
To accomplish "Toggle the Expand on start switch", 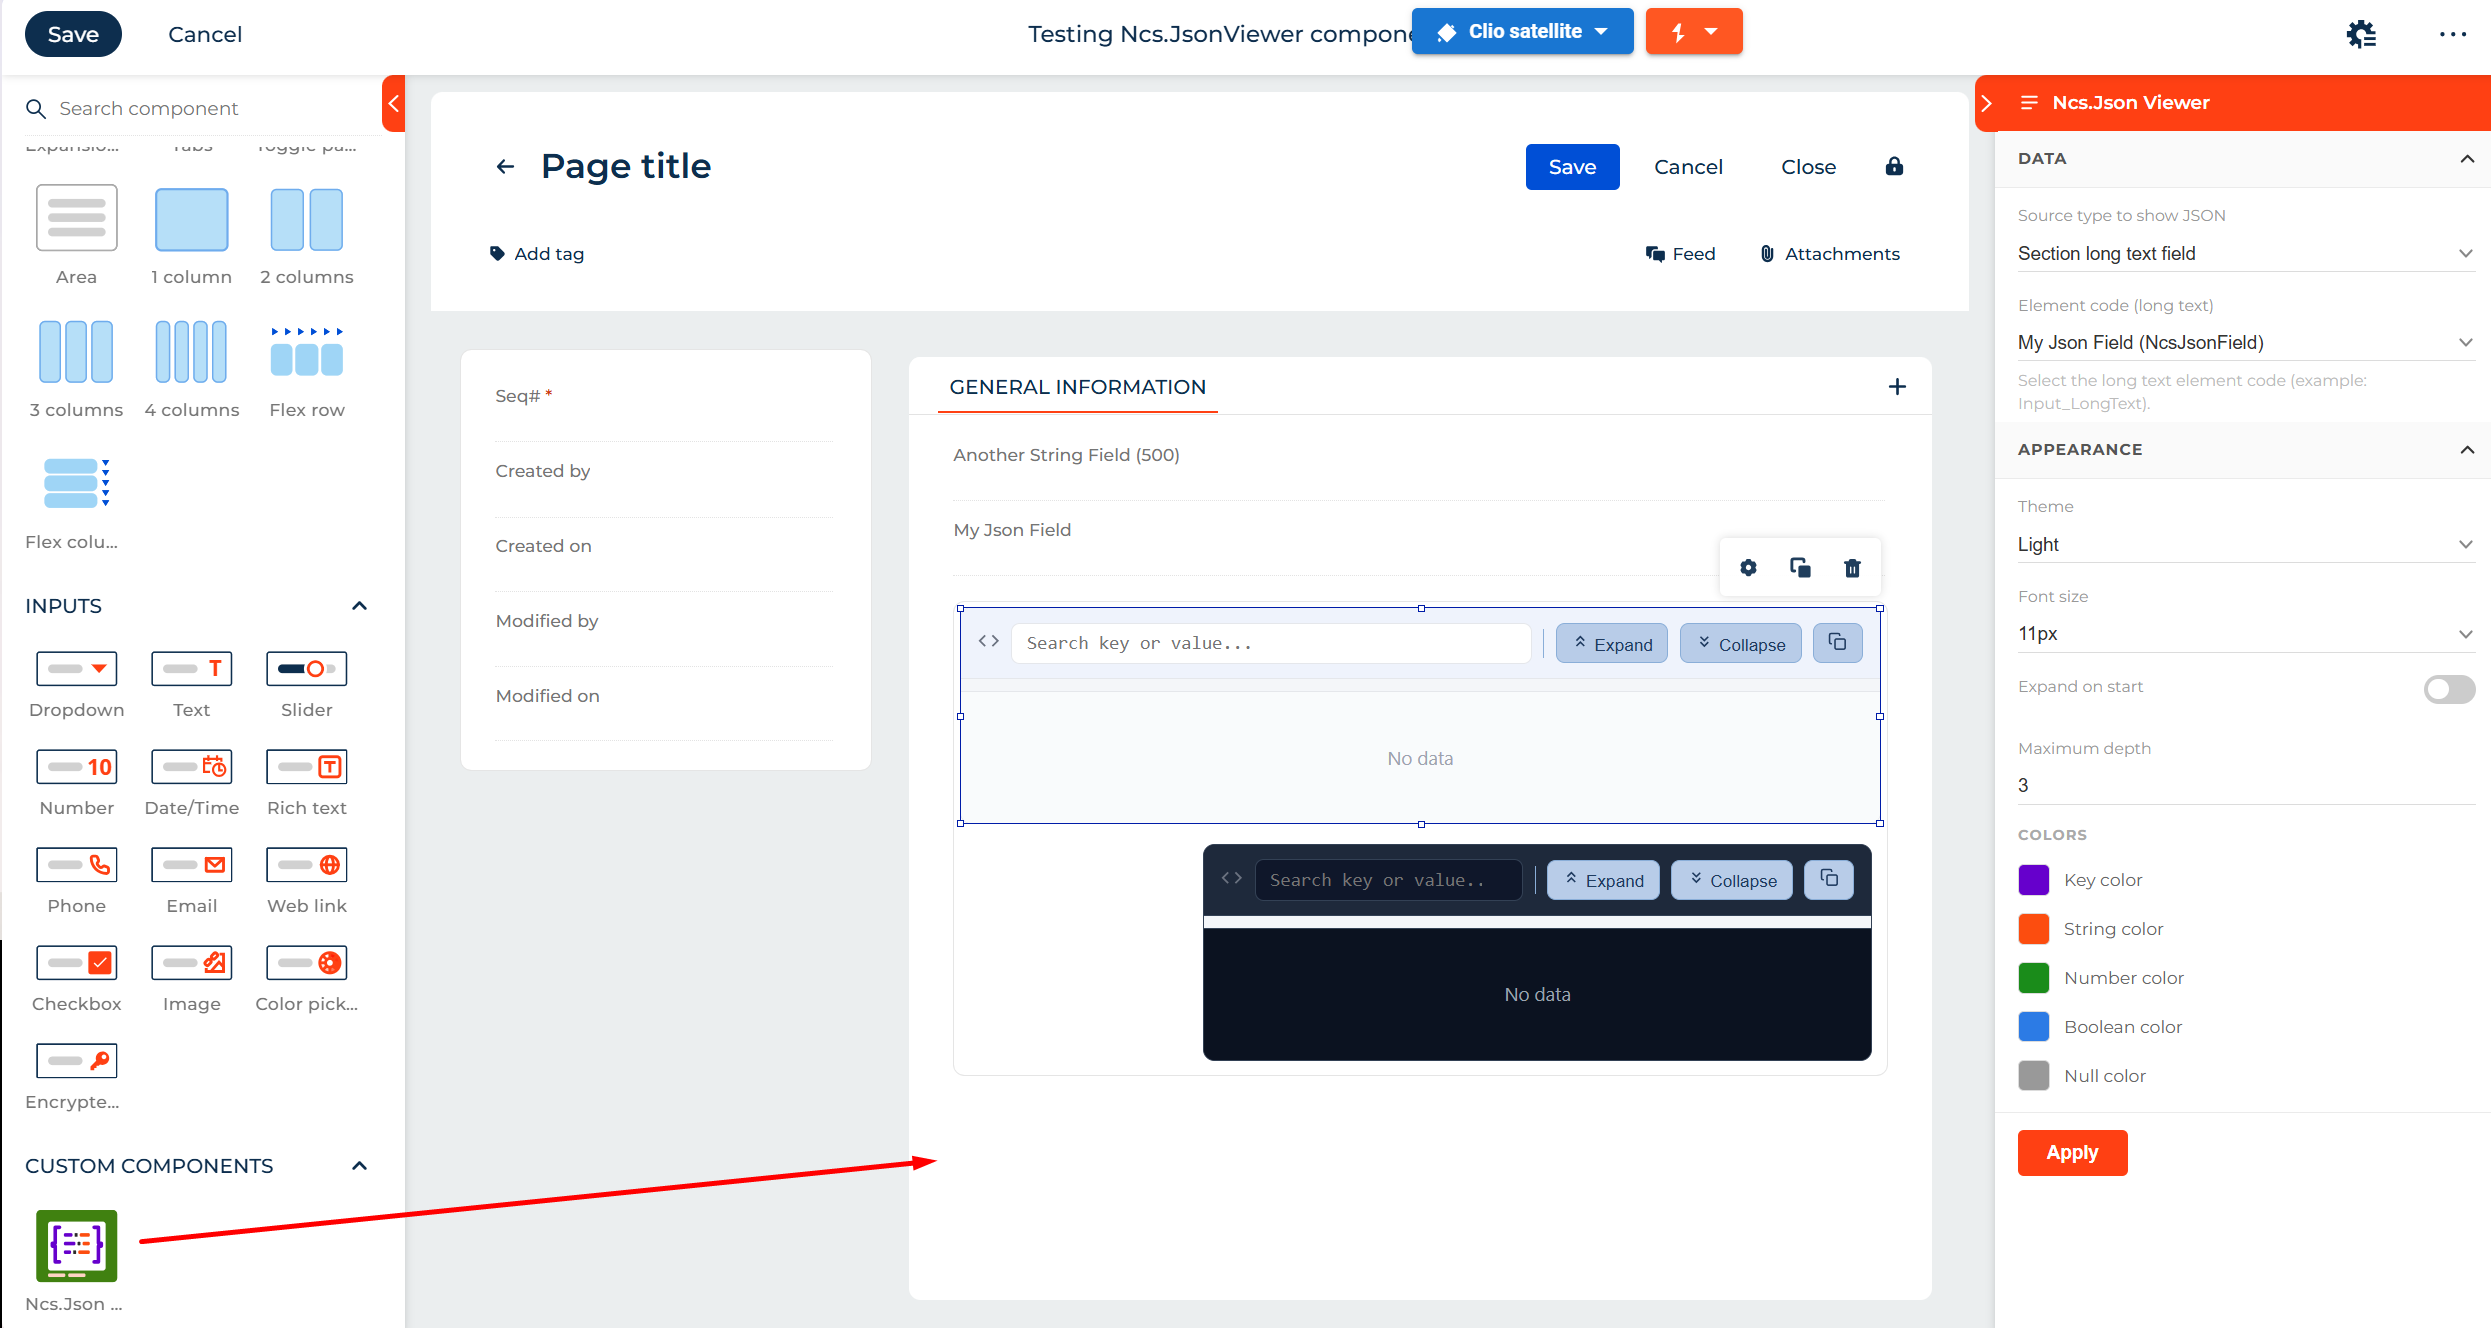I will (x=2449, y=689).
